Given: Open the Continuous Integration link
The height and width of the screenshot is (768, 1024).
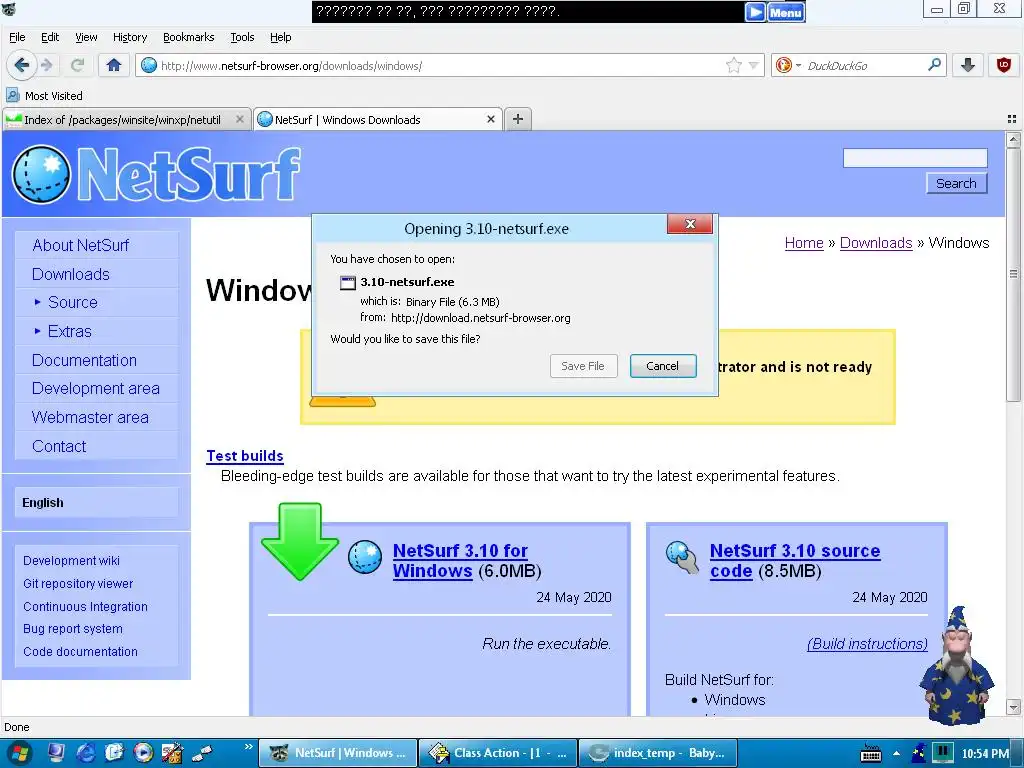Looking at the screenshot, I should [85, 606].
